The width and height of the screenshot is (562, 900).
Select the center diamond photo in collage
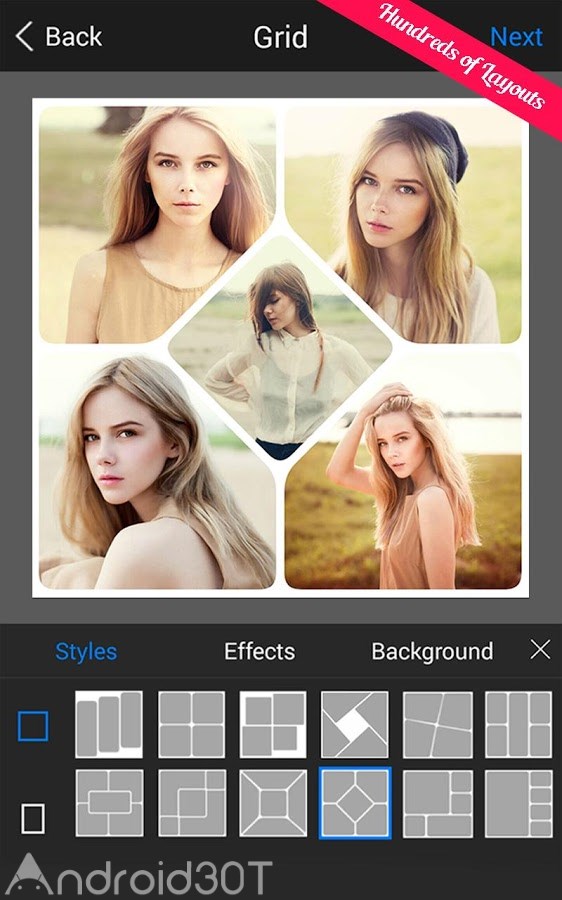tap(280, 348)
